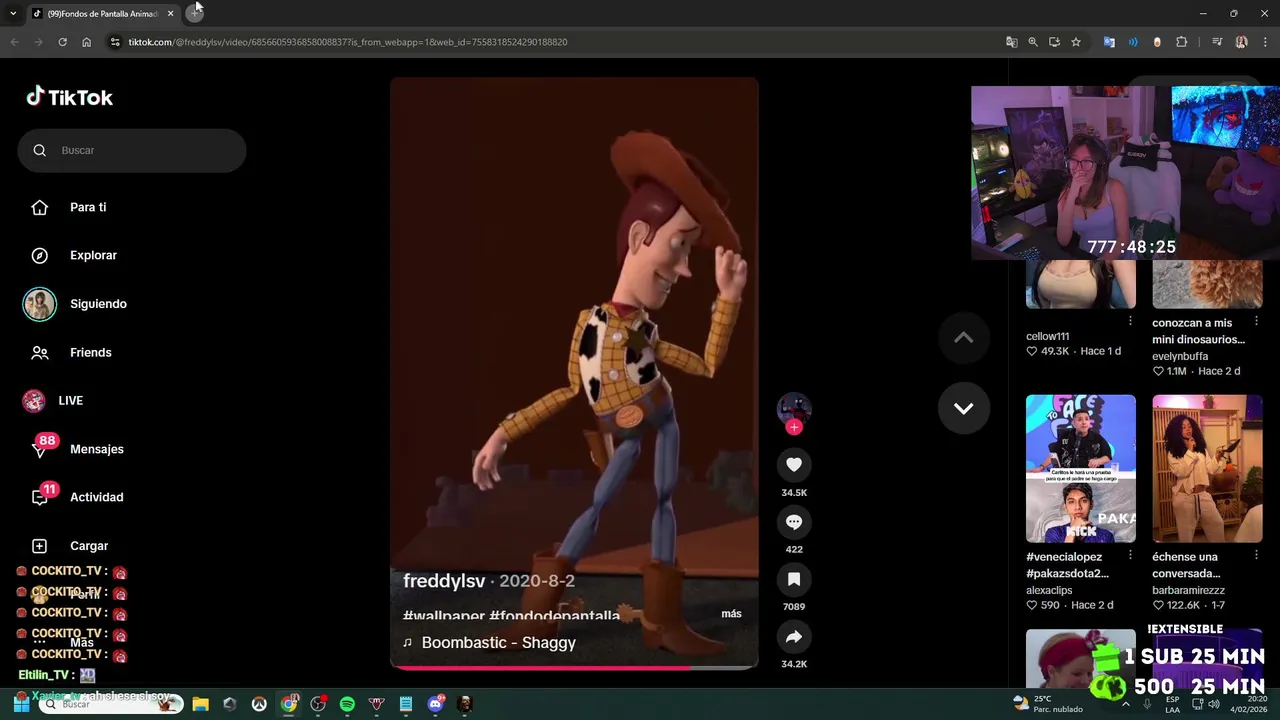Open options for the mini dinosaurios video

point(1256,321)
